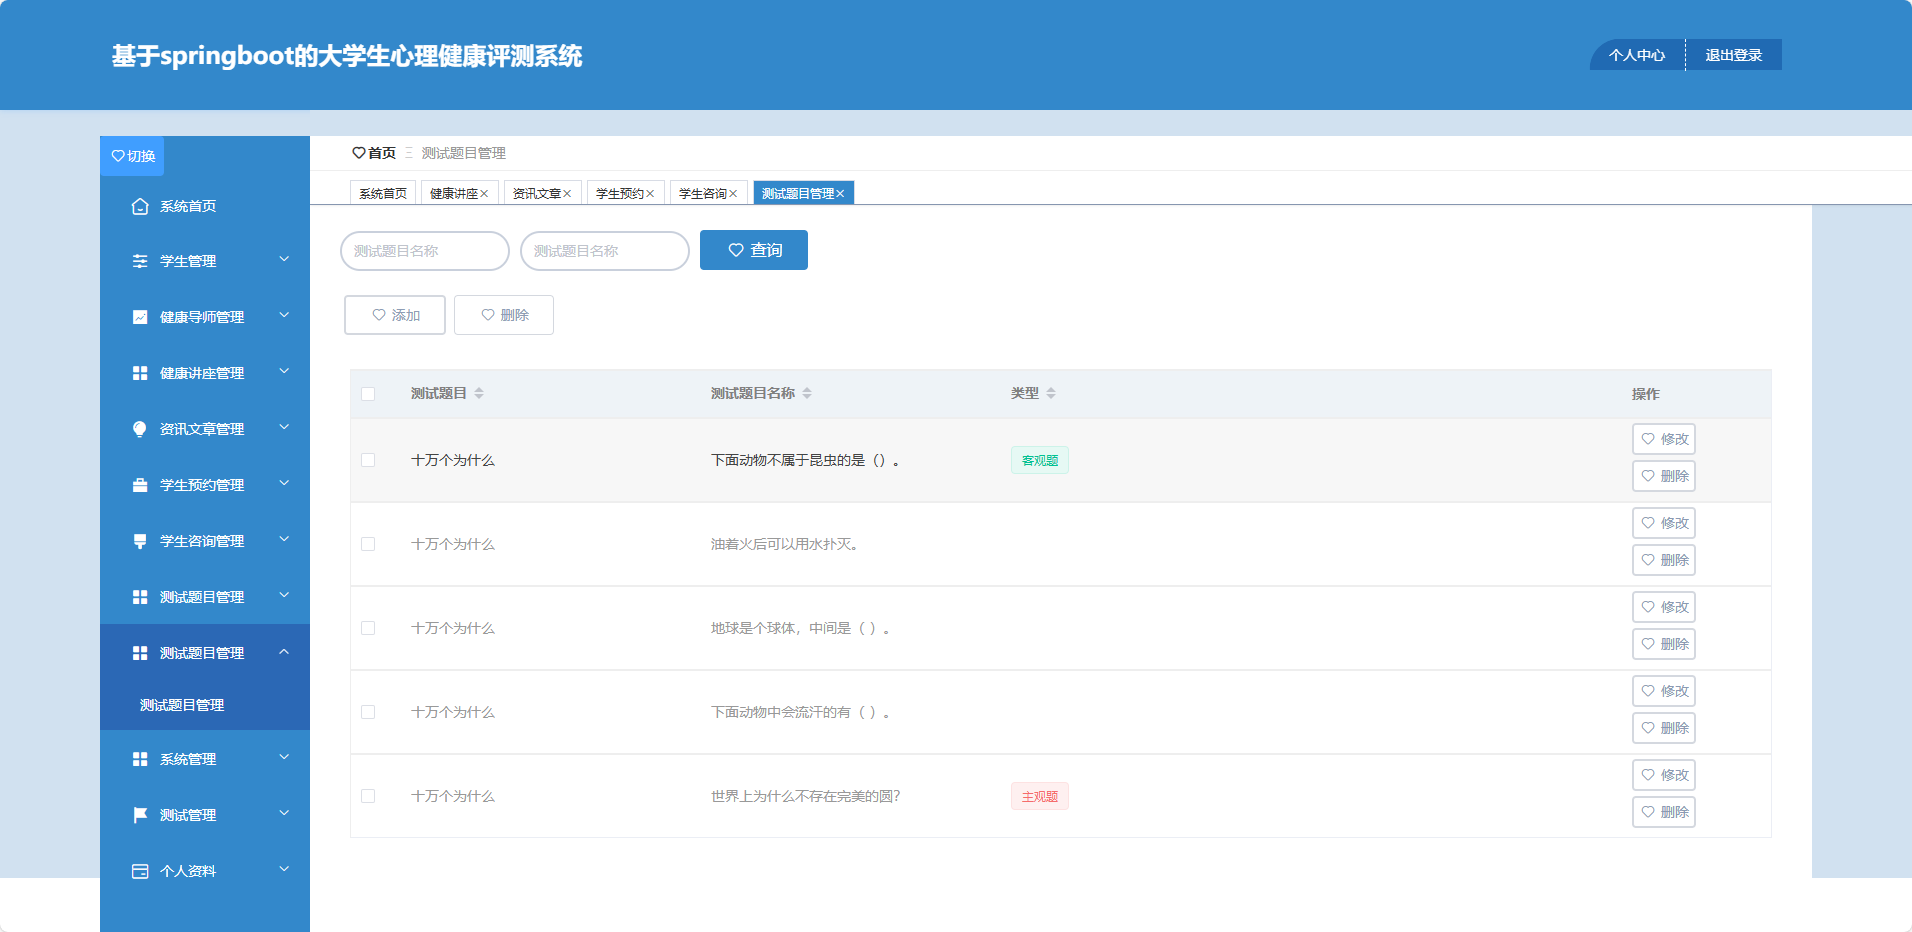This screenshot has width=1912, height=932.
Task: Expand the 学生预约管理 menu chevron
Action: (x=284, y=484)
